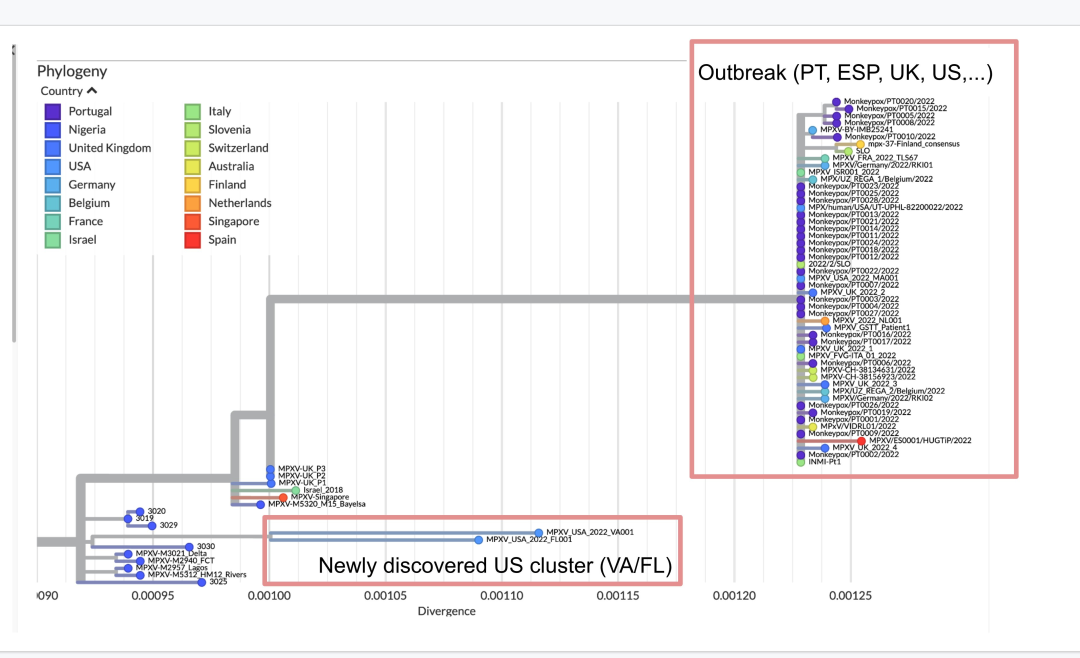The height and width of the screenshot is (658, 1080).
Task: Click the 0.00100 axis tick label
Action: pos(269,595)
